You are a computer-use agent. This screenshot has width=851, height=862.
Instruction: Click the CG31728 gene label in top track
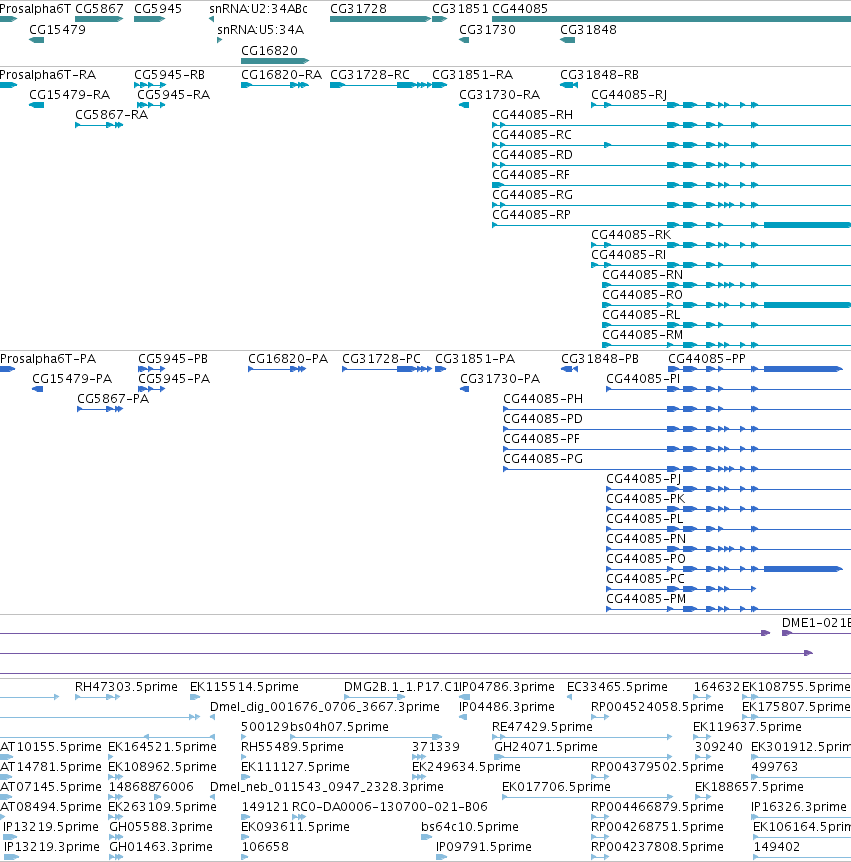click(358, 9)
